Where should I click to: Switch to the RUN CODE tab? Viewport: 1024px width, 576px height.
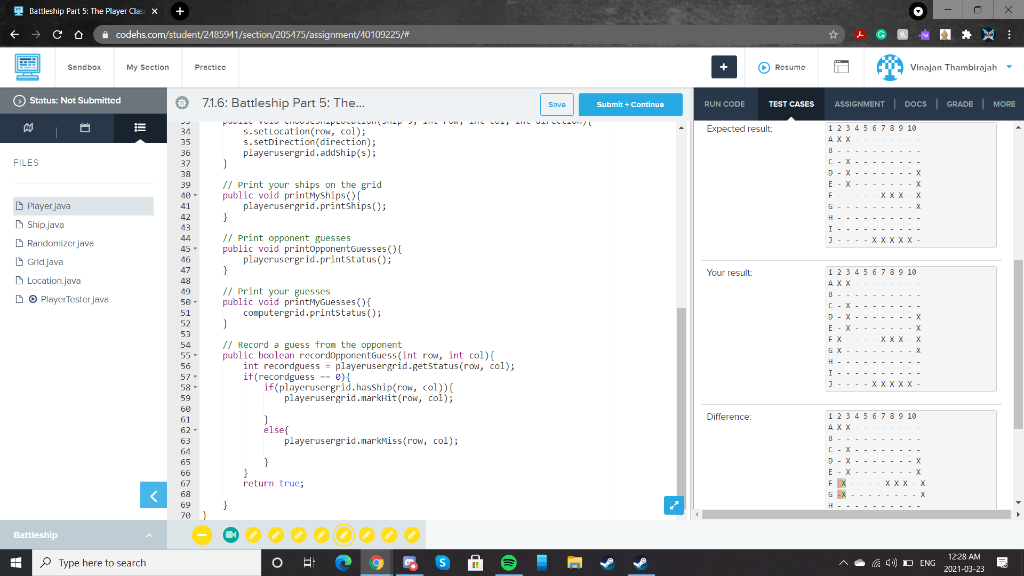(x=724, y=104)
